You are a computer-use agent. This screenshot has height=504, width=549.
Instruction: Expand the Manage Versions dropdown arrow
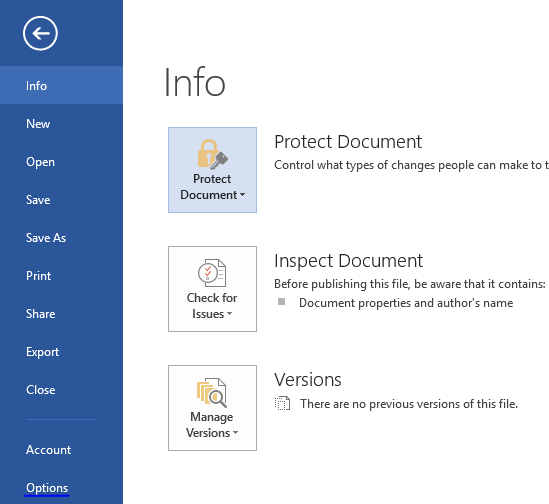[236, 433]
